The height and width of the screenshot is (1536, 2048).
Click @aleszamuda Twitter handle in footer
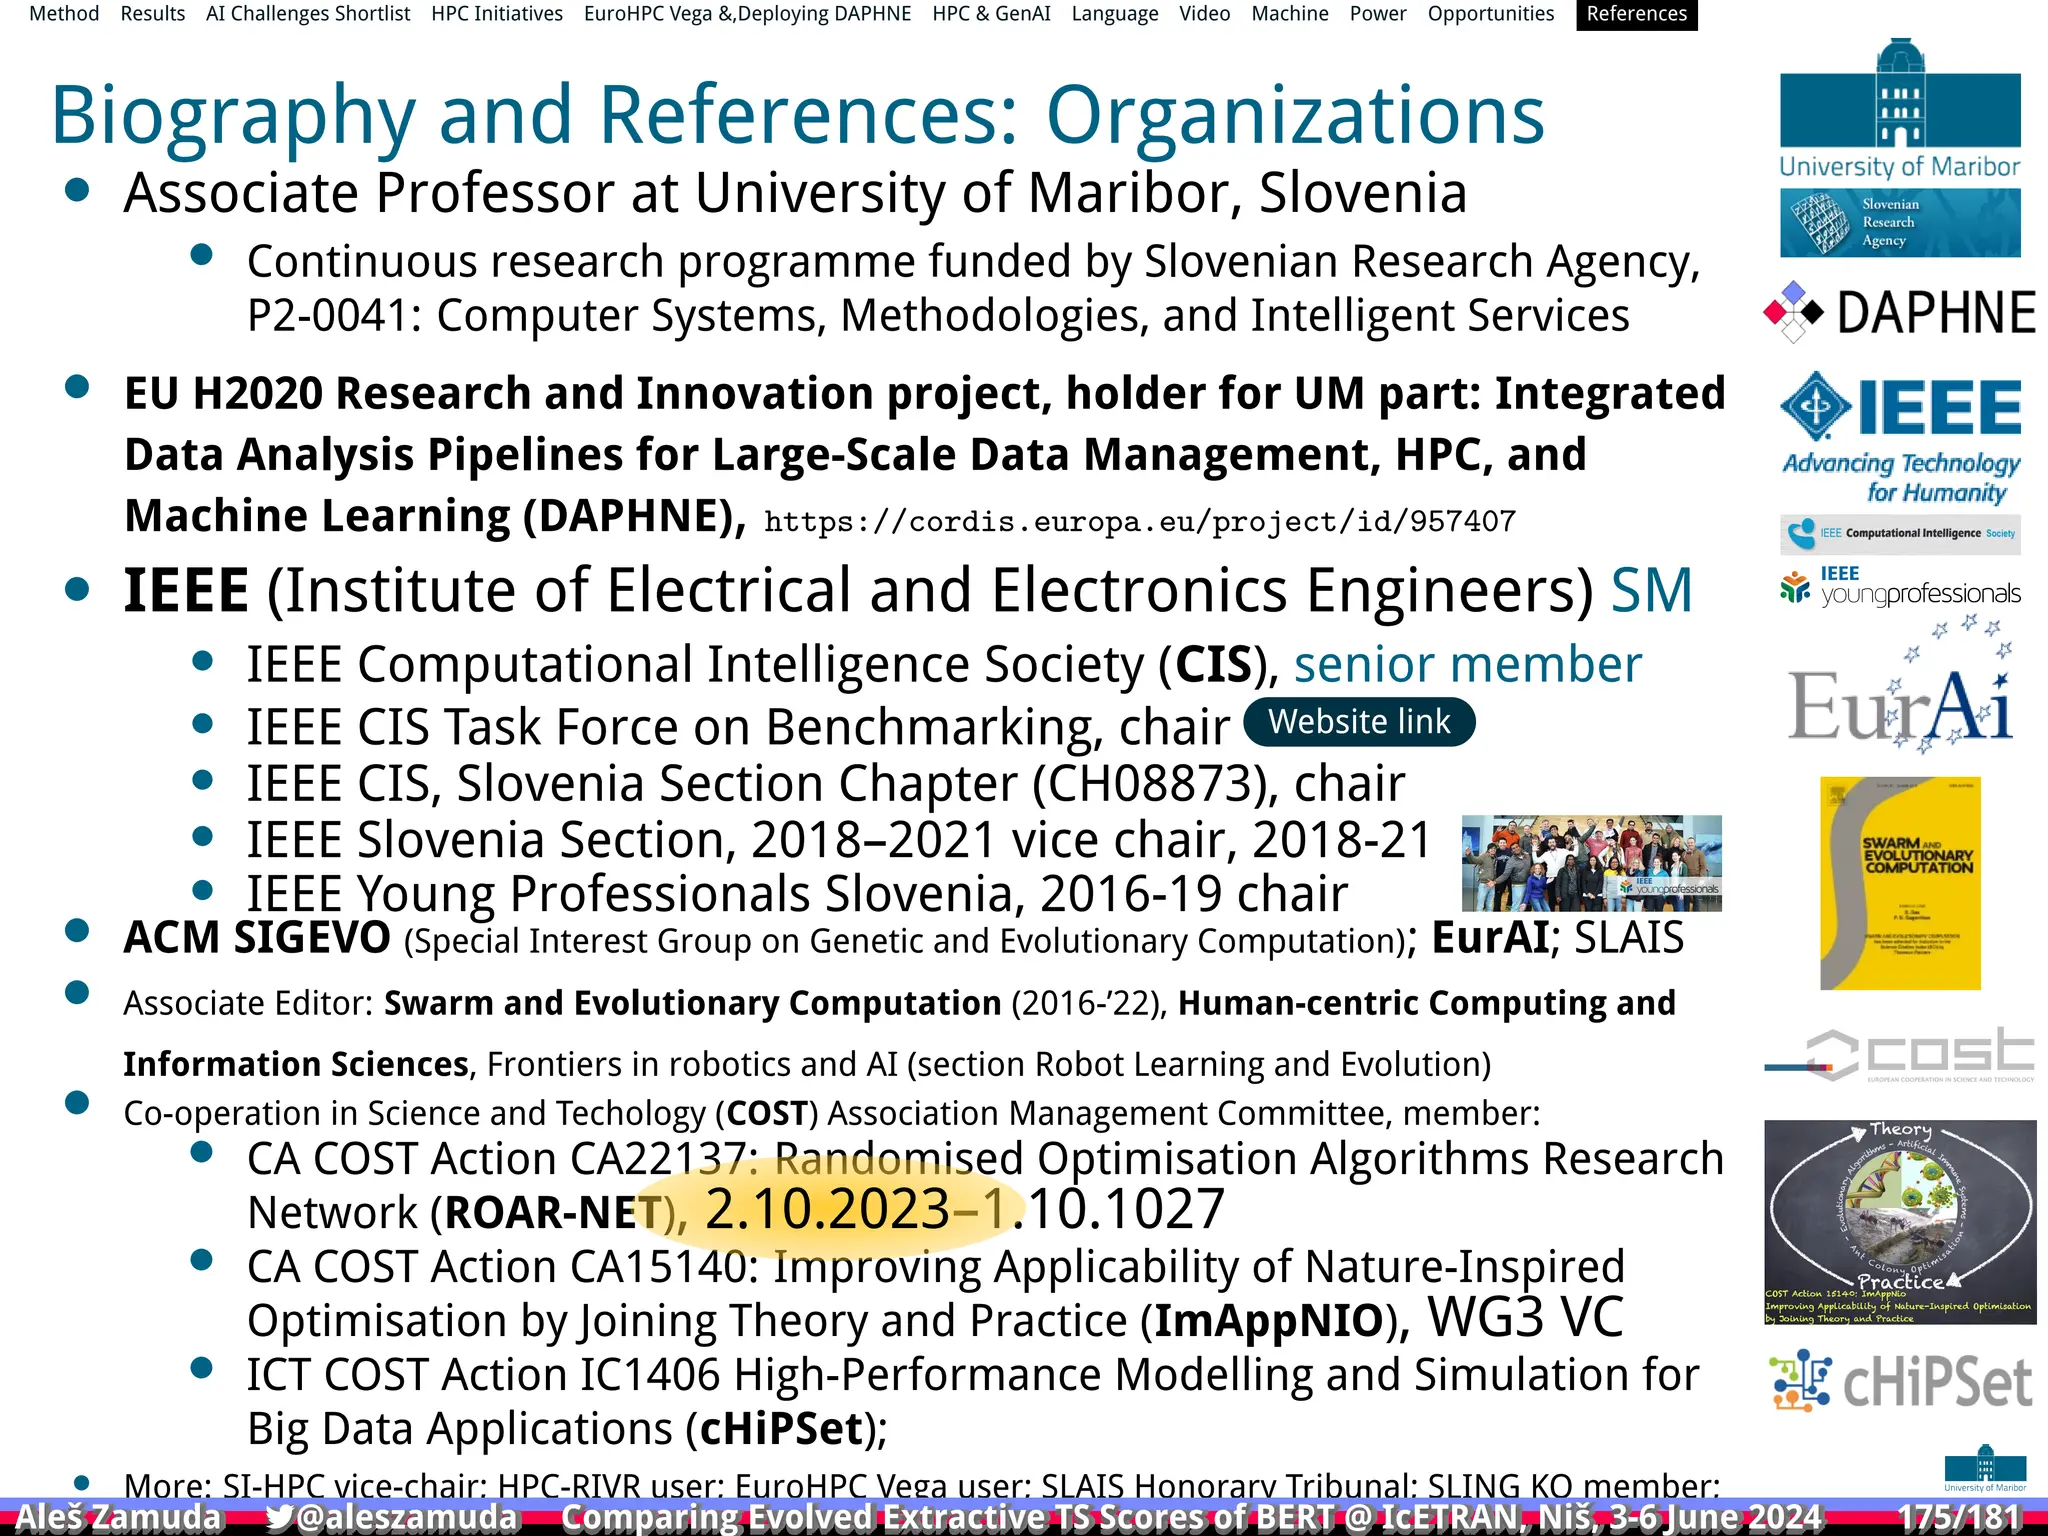point(407,1517)
